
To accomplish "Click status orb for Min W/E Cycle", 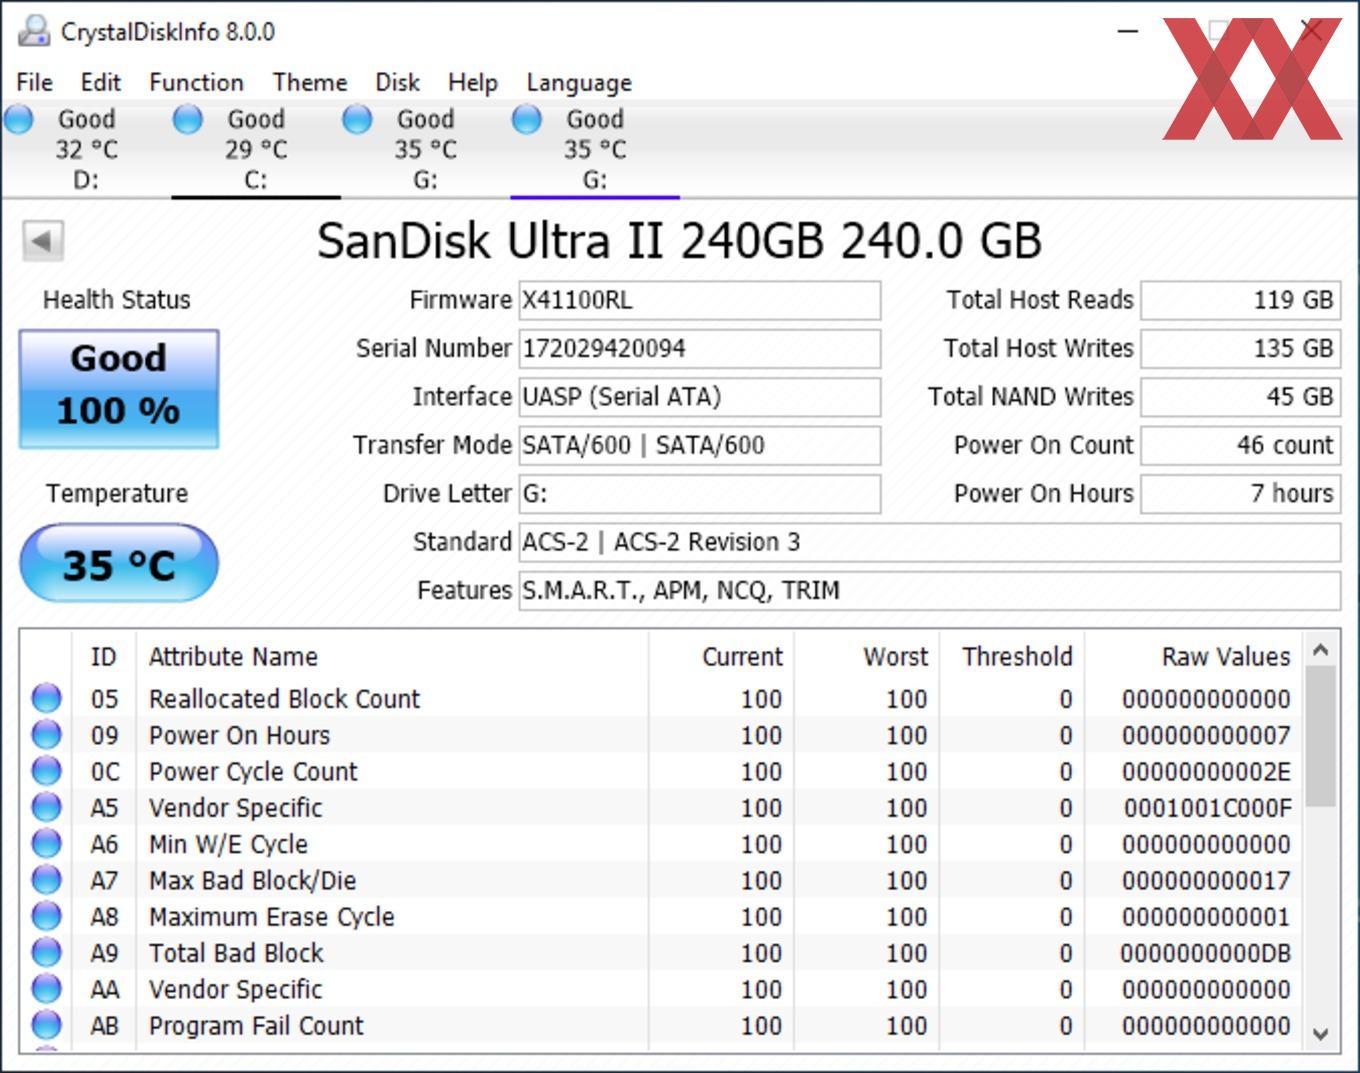I will pos(46,844).
